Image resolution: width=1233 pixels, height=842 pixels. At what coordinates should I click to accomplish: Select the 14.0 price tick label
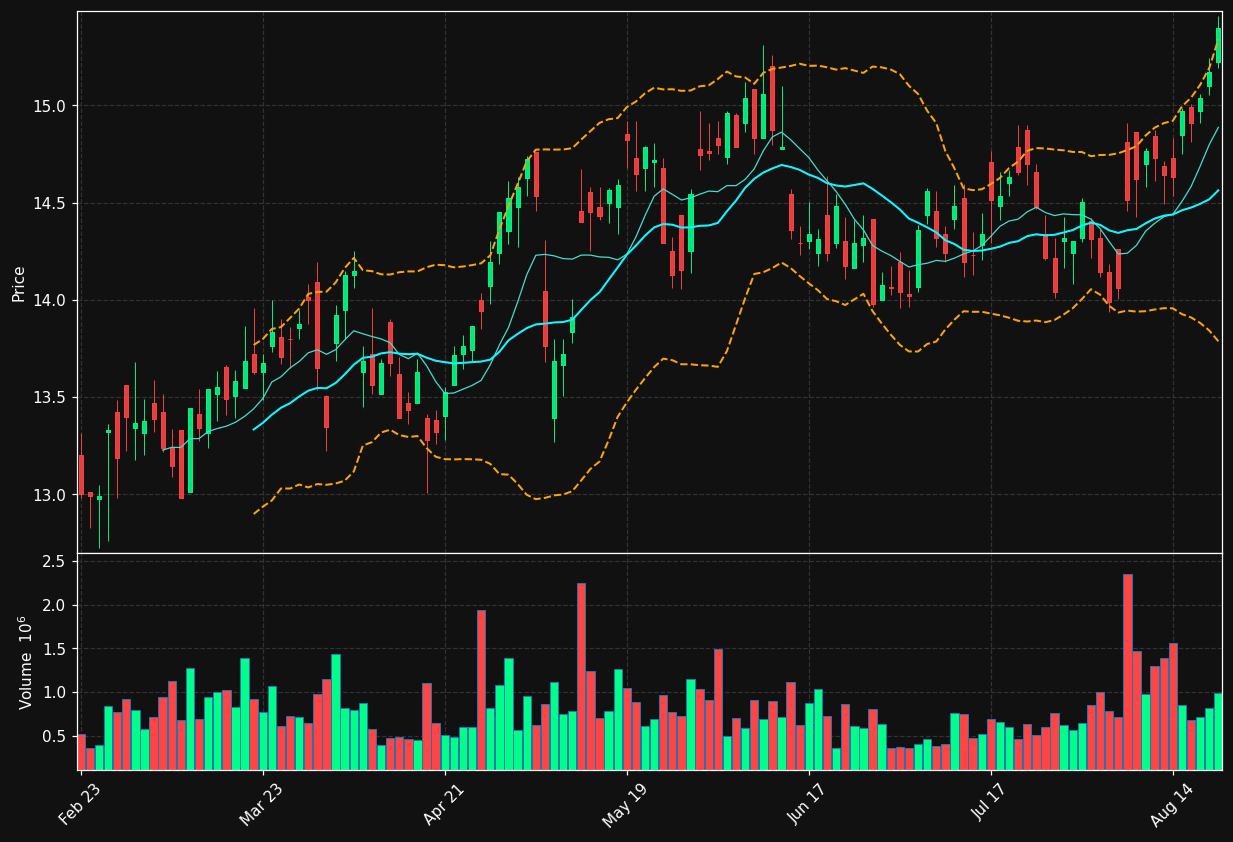[x=49, y=300]
